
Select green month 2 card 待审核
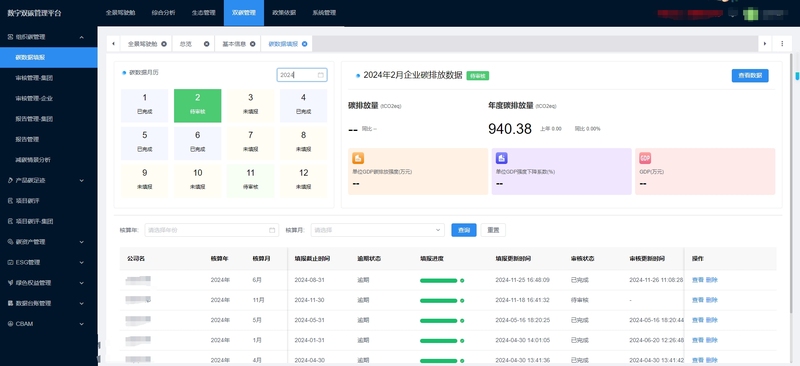click(197, 106)
